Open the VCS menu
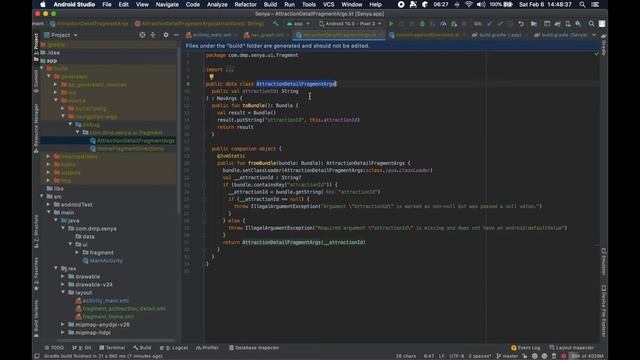640x360 pixels. (x=328, y=4)
